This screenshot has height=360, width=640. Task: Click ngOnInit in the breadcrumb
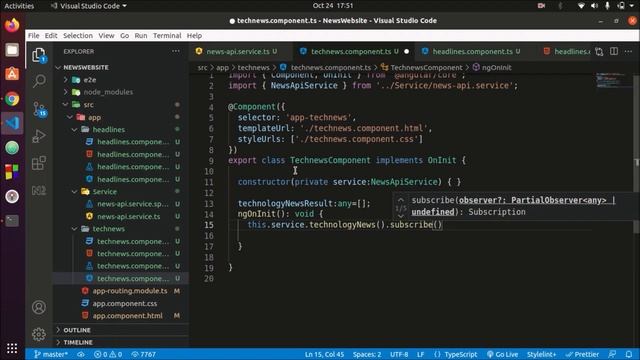(x=496, y=68)
